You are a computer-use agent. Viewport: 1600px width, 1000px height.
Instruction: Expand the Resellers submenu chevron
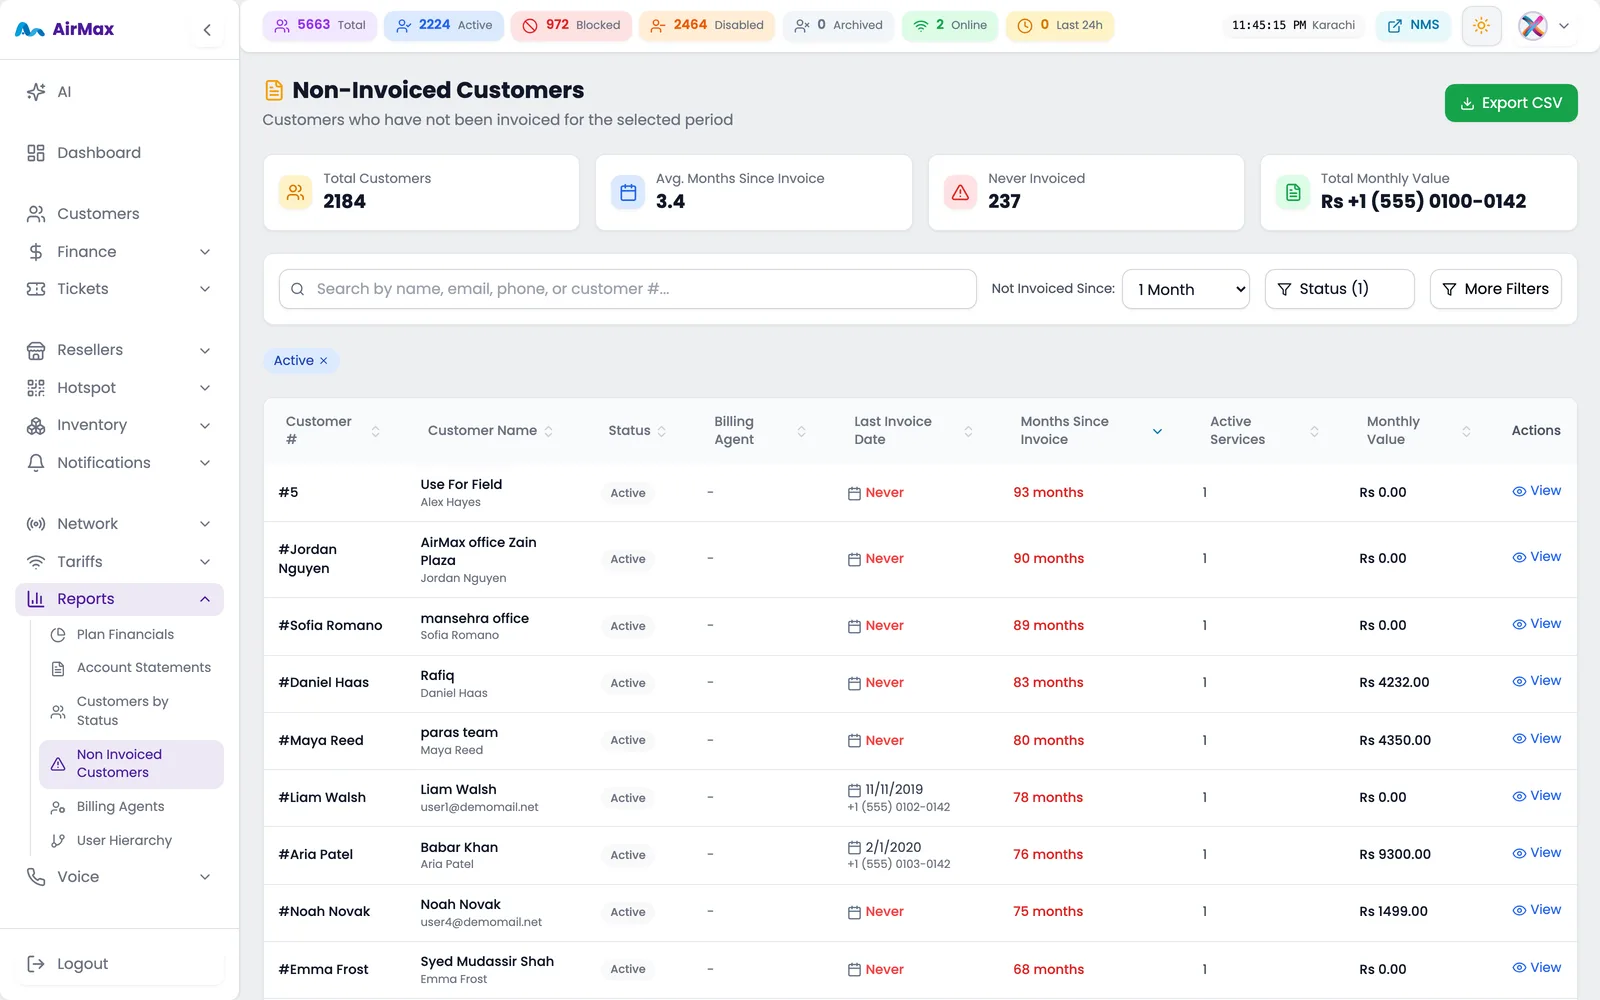click(x=205, y=350)
